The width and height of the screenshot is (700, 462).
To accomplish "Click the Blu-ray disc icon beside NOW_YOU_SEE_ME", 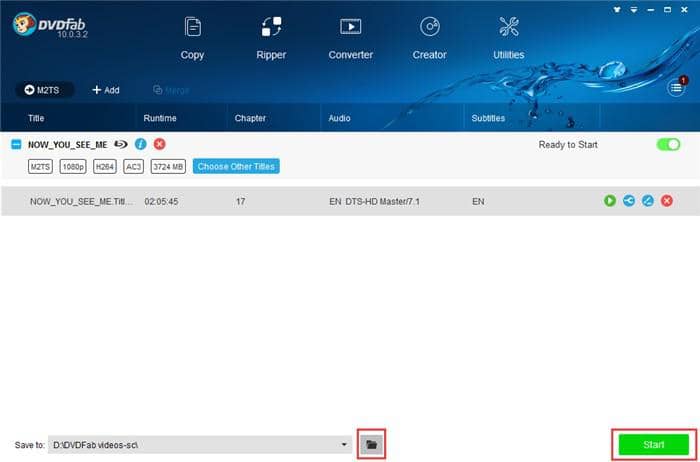I will click(x=121, y=144).
